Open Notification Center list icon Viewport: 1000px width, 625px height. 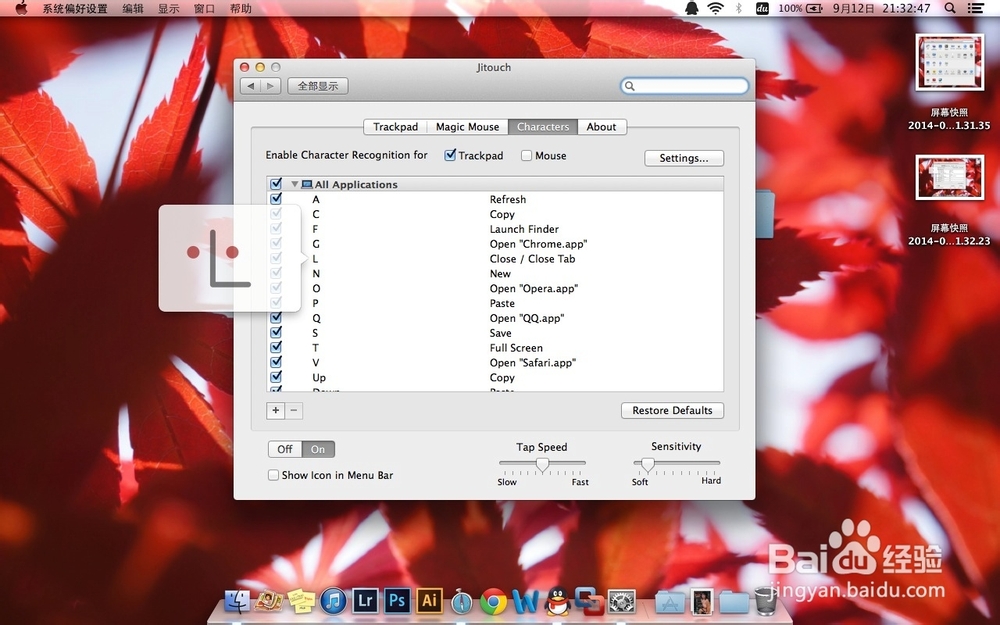coord(975,8)
